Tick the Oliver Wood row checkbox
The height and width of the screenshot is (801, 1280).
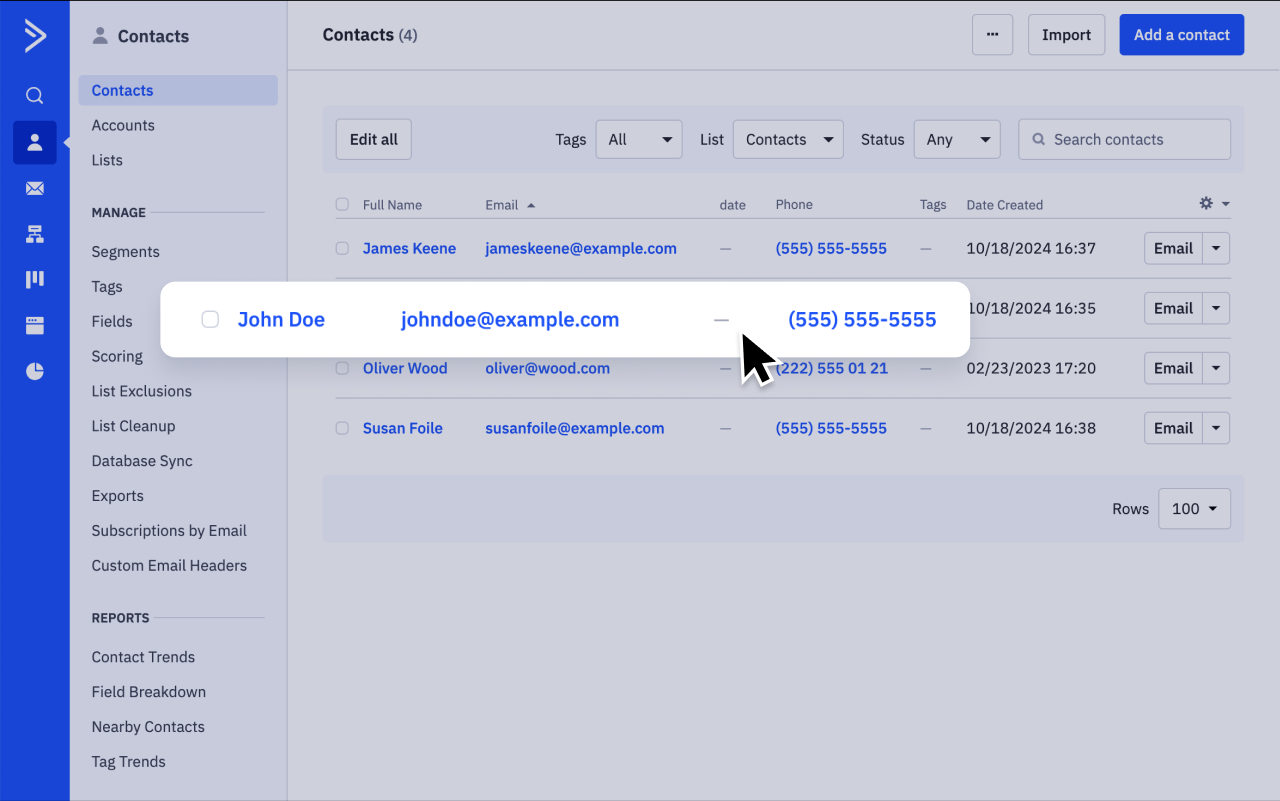(x=342, y=368)
